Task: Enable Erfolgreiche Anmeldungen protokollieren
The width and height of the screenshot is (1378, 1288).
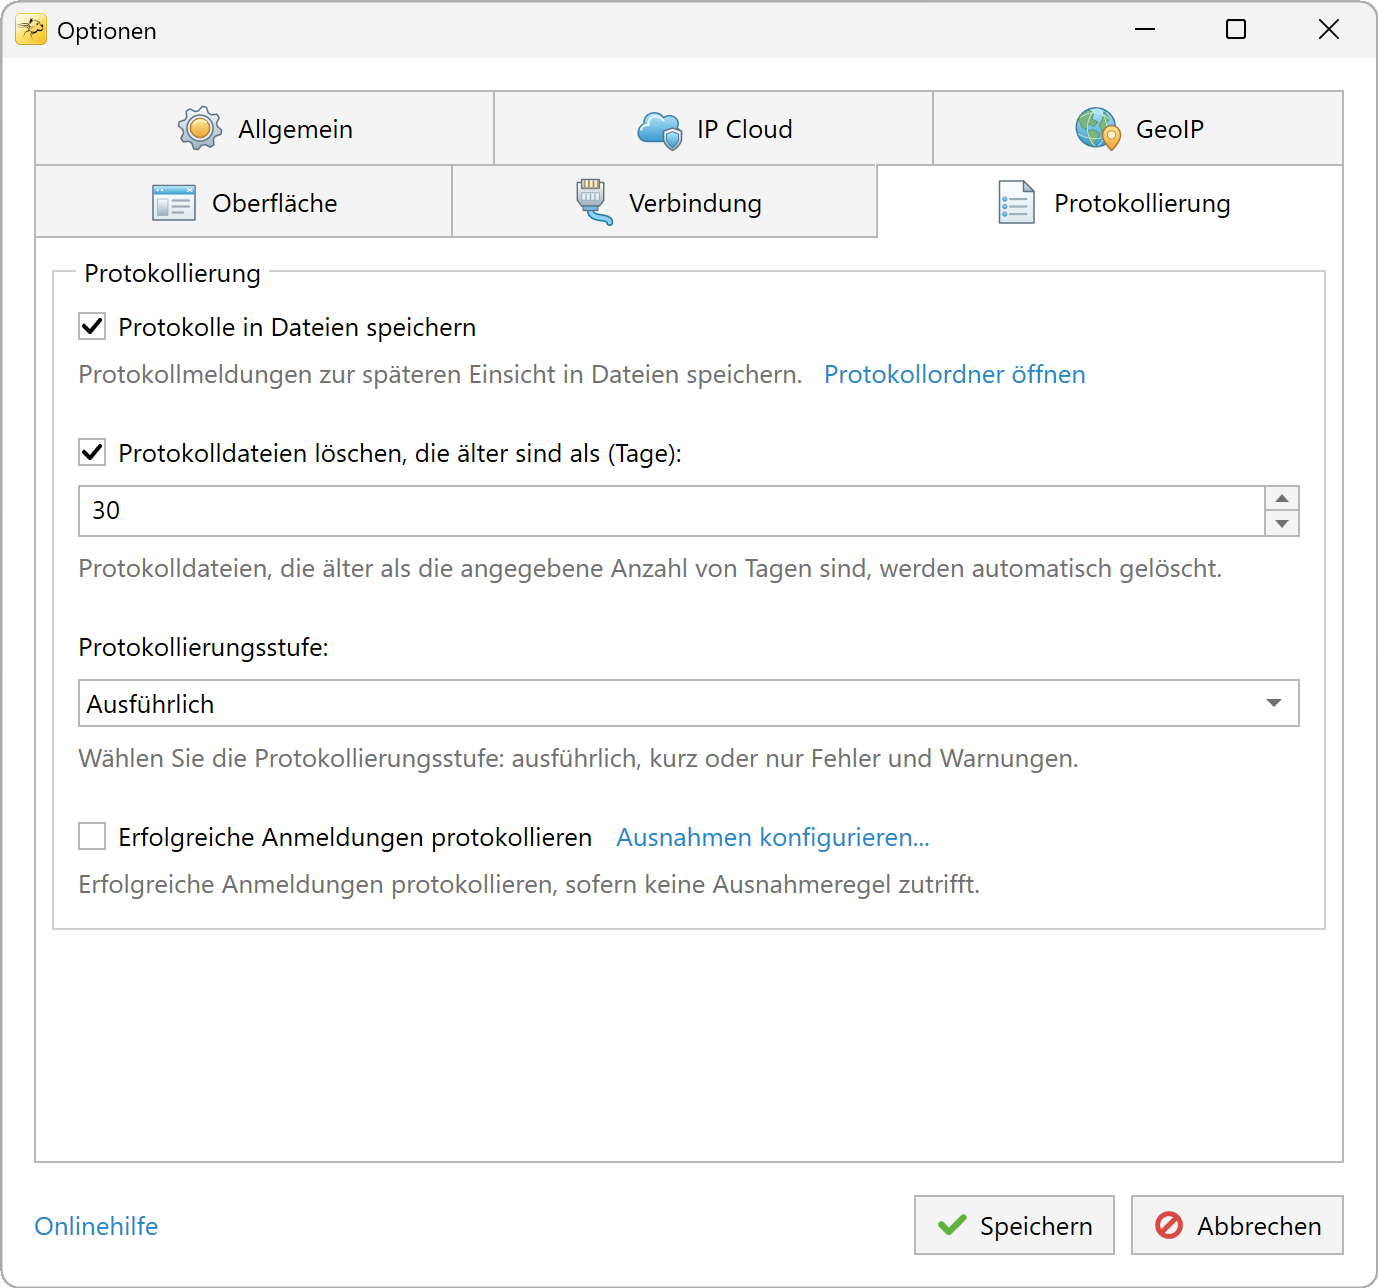Action: [92, 836]
